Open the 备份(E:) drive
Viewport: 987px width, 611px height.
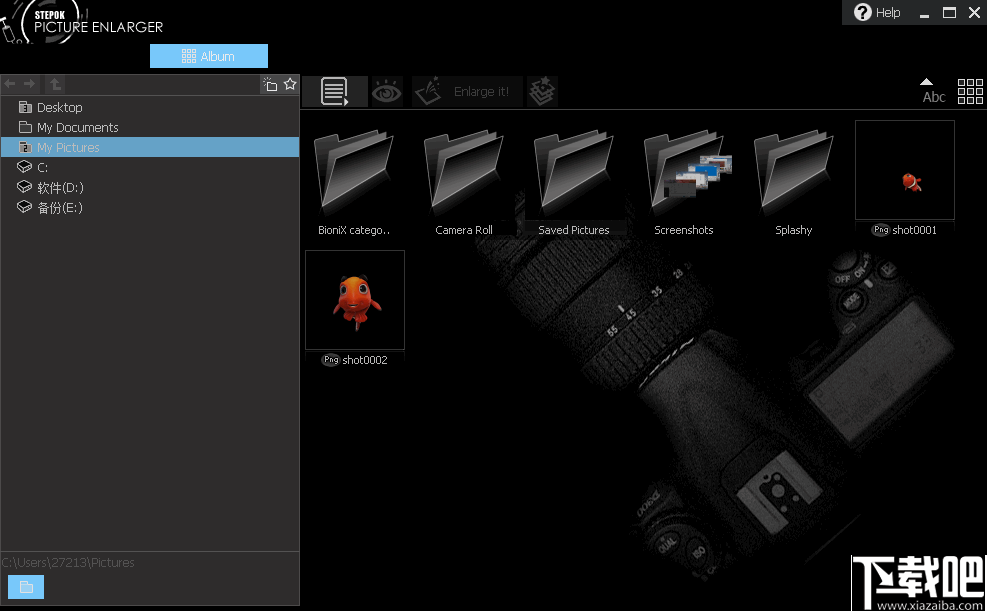click(x=150, y=208)
